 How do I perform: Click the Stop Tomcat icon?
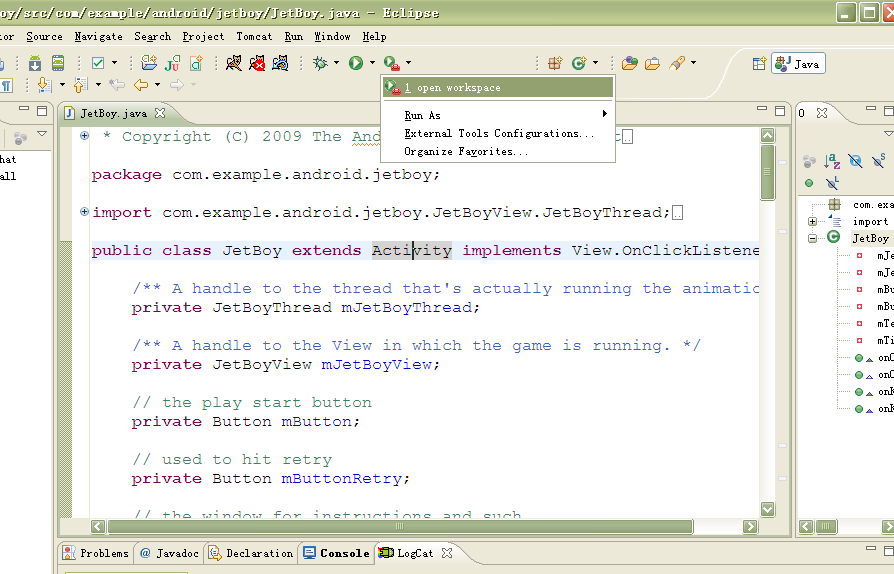tap(257, 63)
